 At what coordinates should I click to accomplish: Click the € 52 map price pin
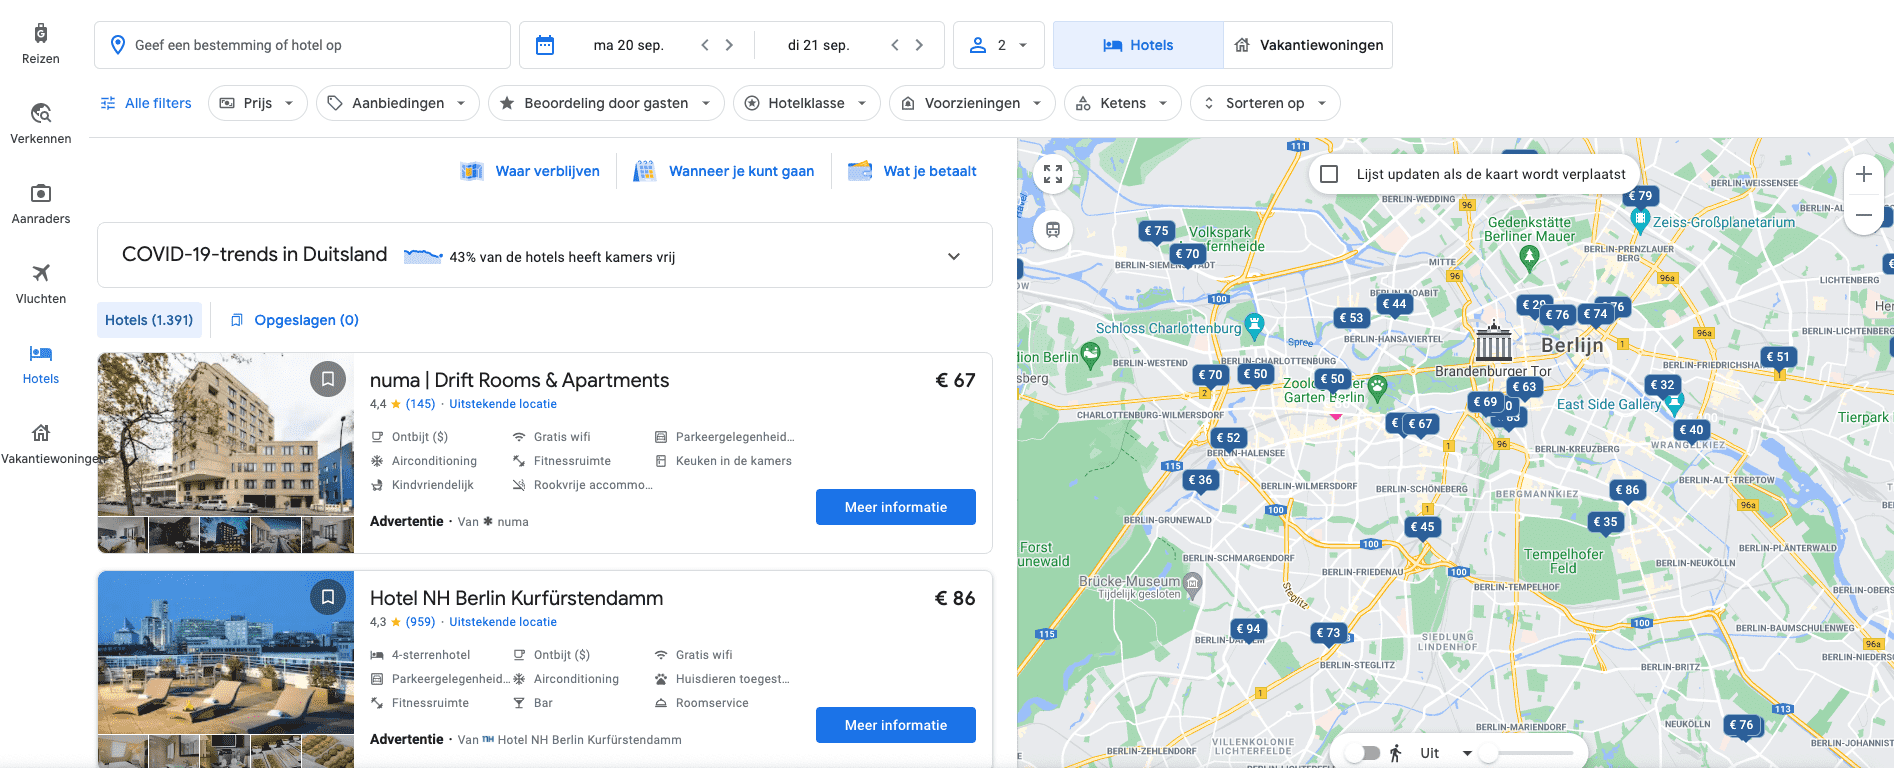(1228, 438)
